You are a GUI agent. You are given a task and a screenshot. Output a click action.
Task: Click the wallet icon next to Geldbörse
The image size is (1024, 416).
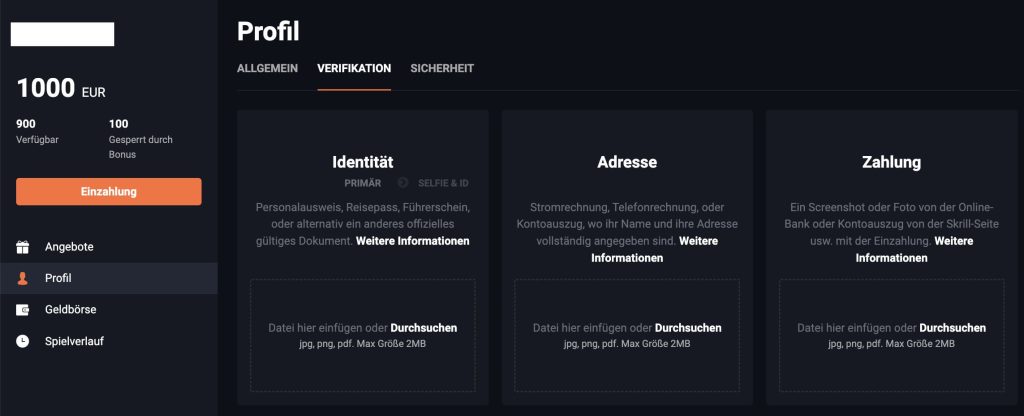[23, 310]
